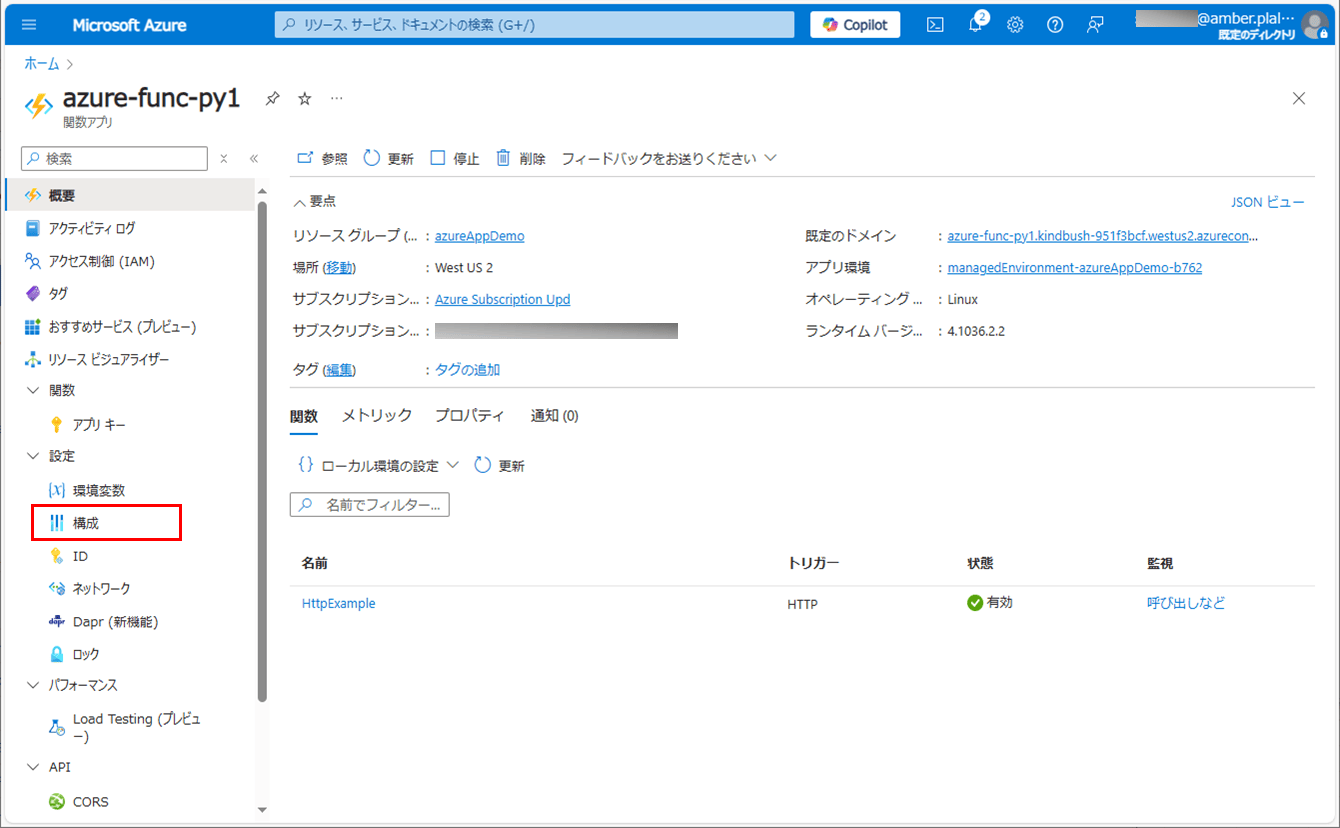The width and height of the screenshot is (1340, 828).
Task: Open Azure Subscription Upd link
Action: [503, 299]
